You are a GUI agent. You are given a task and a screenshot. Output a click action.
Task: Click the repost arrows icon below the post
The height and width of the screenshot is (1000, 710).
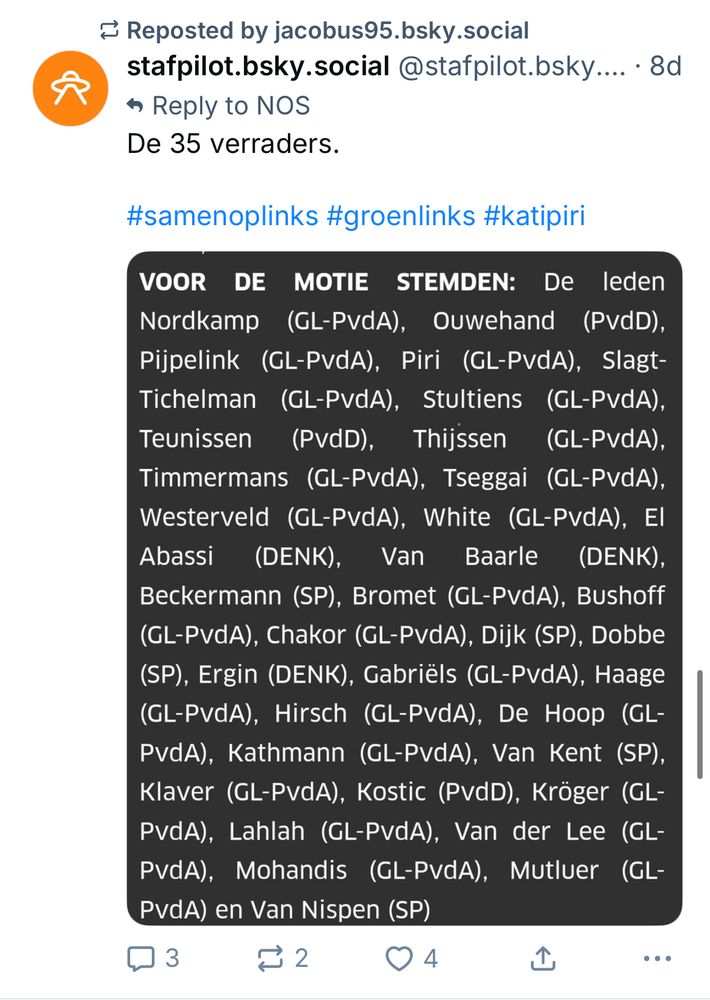(x=270, y=959)
